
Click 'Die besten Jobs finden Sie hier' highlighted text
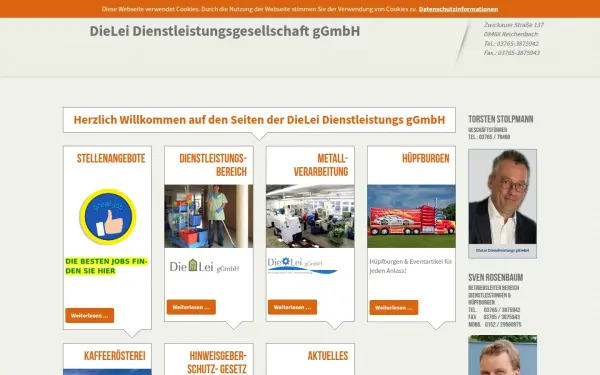tap(106, 266)
